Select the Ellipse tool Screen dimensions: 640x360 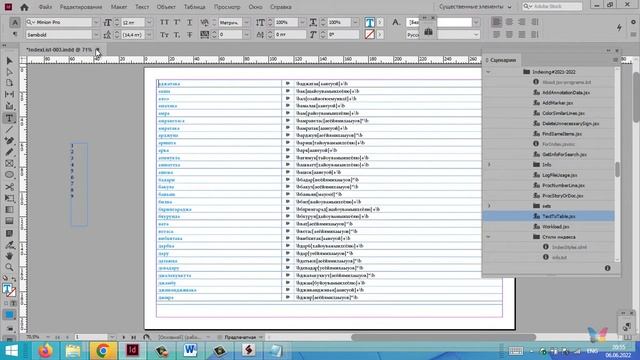click(x=9, y=175)
